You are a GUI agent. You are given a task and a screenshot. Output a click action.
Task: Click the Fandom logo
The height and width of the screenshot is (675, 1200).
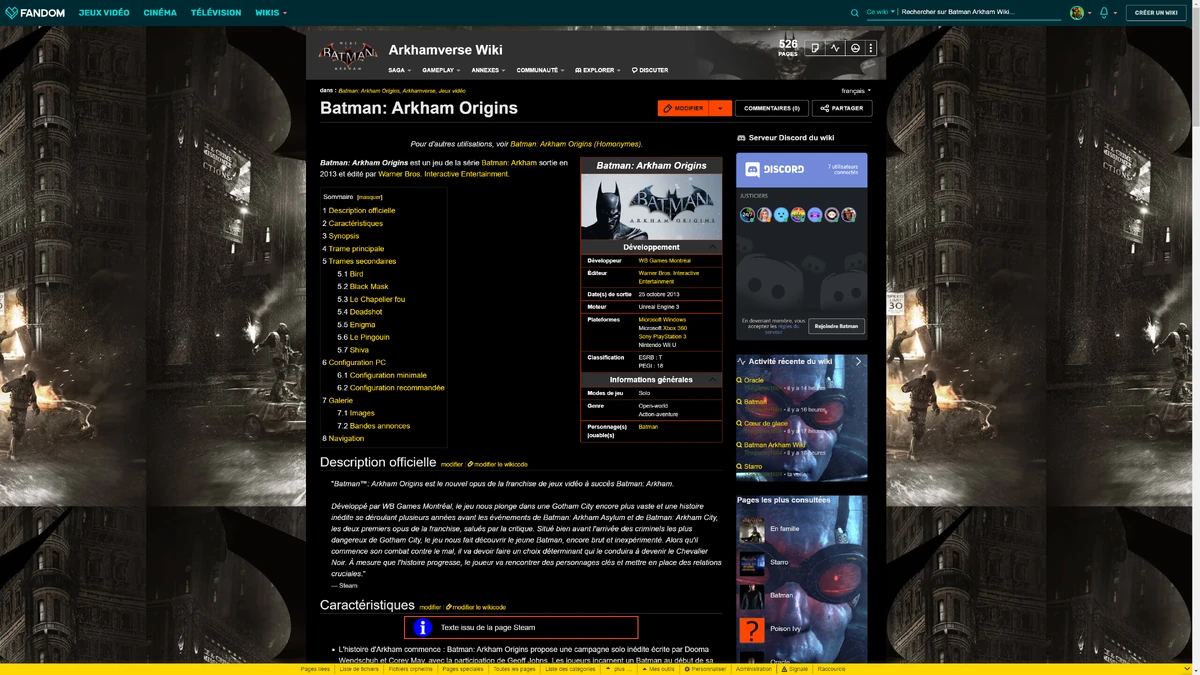point(33,12)
